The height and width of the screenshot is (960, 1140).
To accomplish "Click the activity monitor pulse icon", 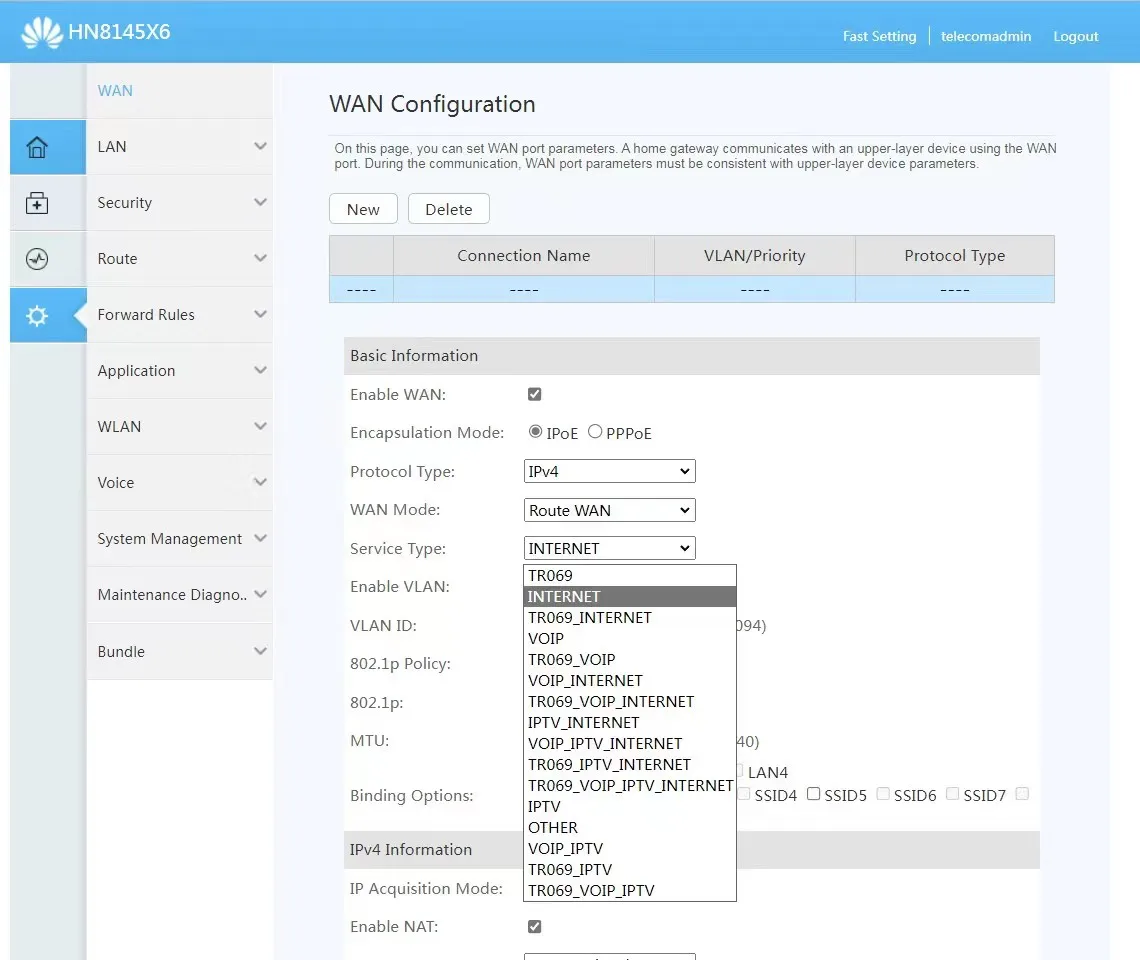I will pyautogui.click(x=37, y=260).
